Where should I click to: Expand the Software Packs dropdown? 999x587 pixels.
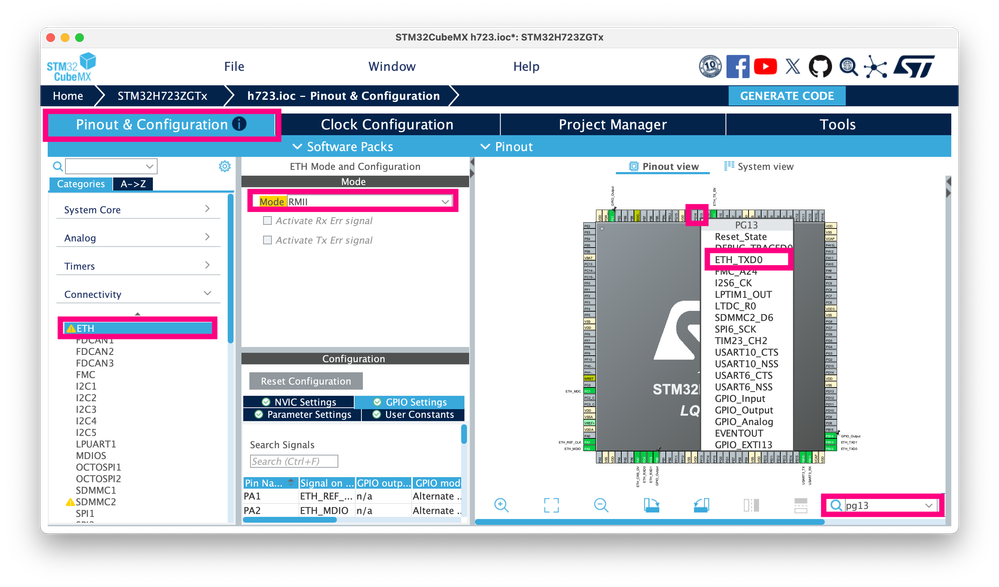tap(342, 147)
